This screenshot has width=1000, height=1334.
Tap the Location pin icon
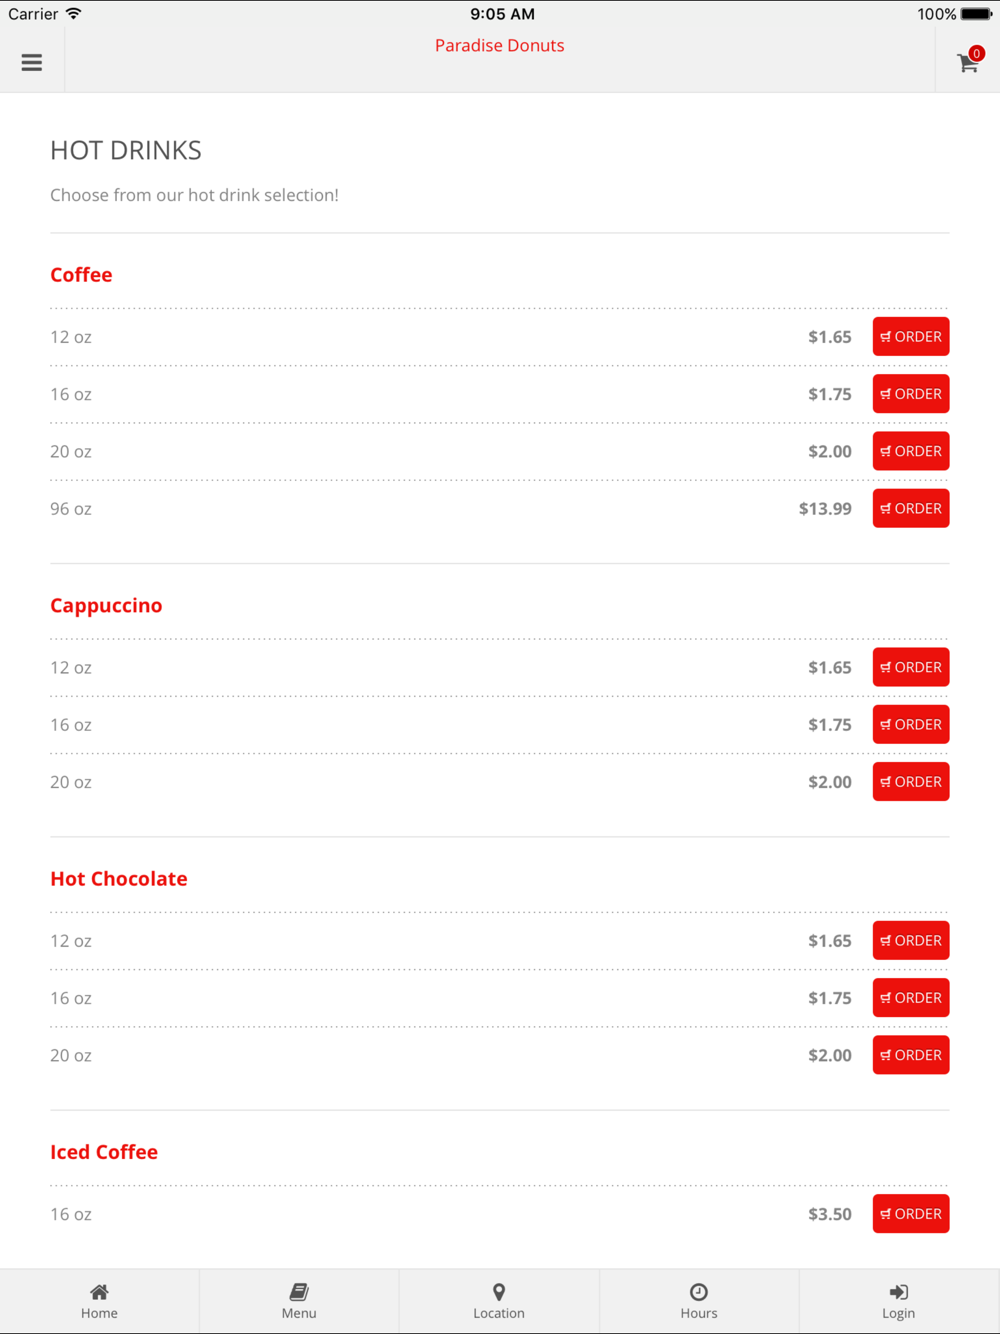pyautogui.click(x=499, y=1292)
